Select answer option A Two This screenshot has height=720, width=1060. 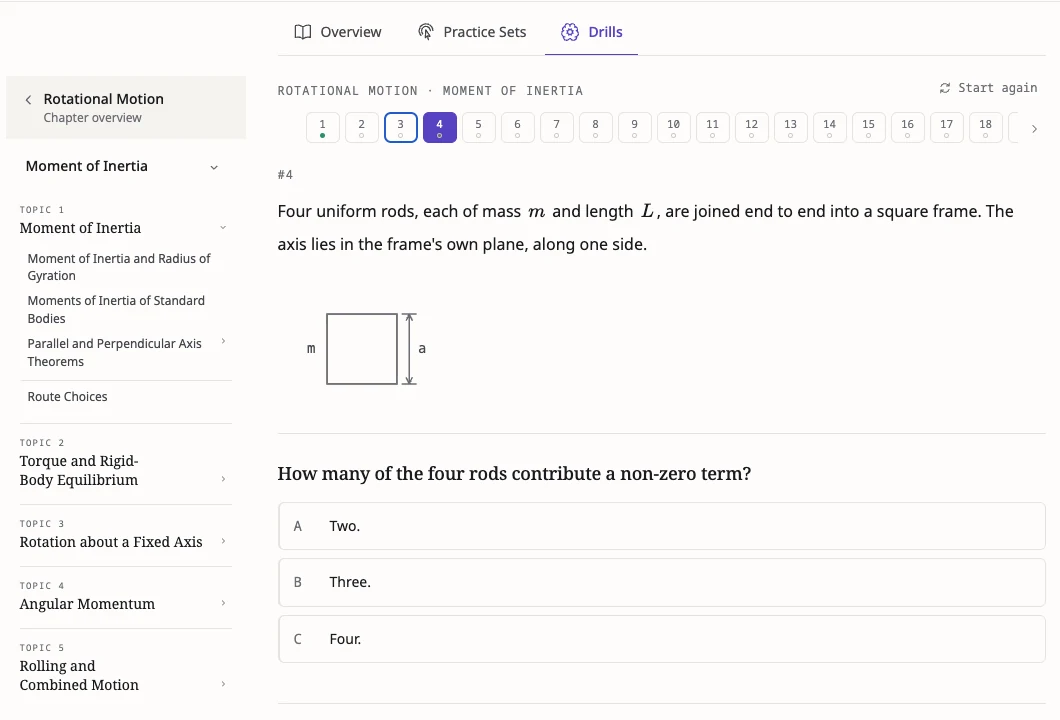662,526
